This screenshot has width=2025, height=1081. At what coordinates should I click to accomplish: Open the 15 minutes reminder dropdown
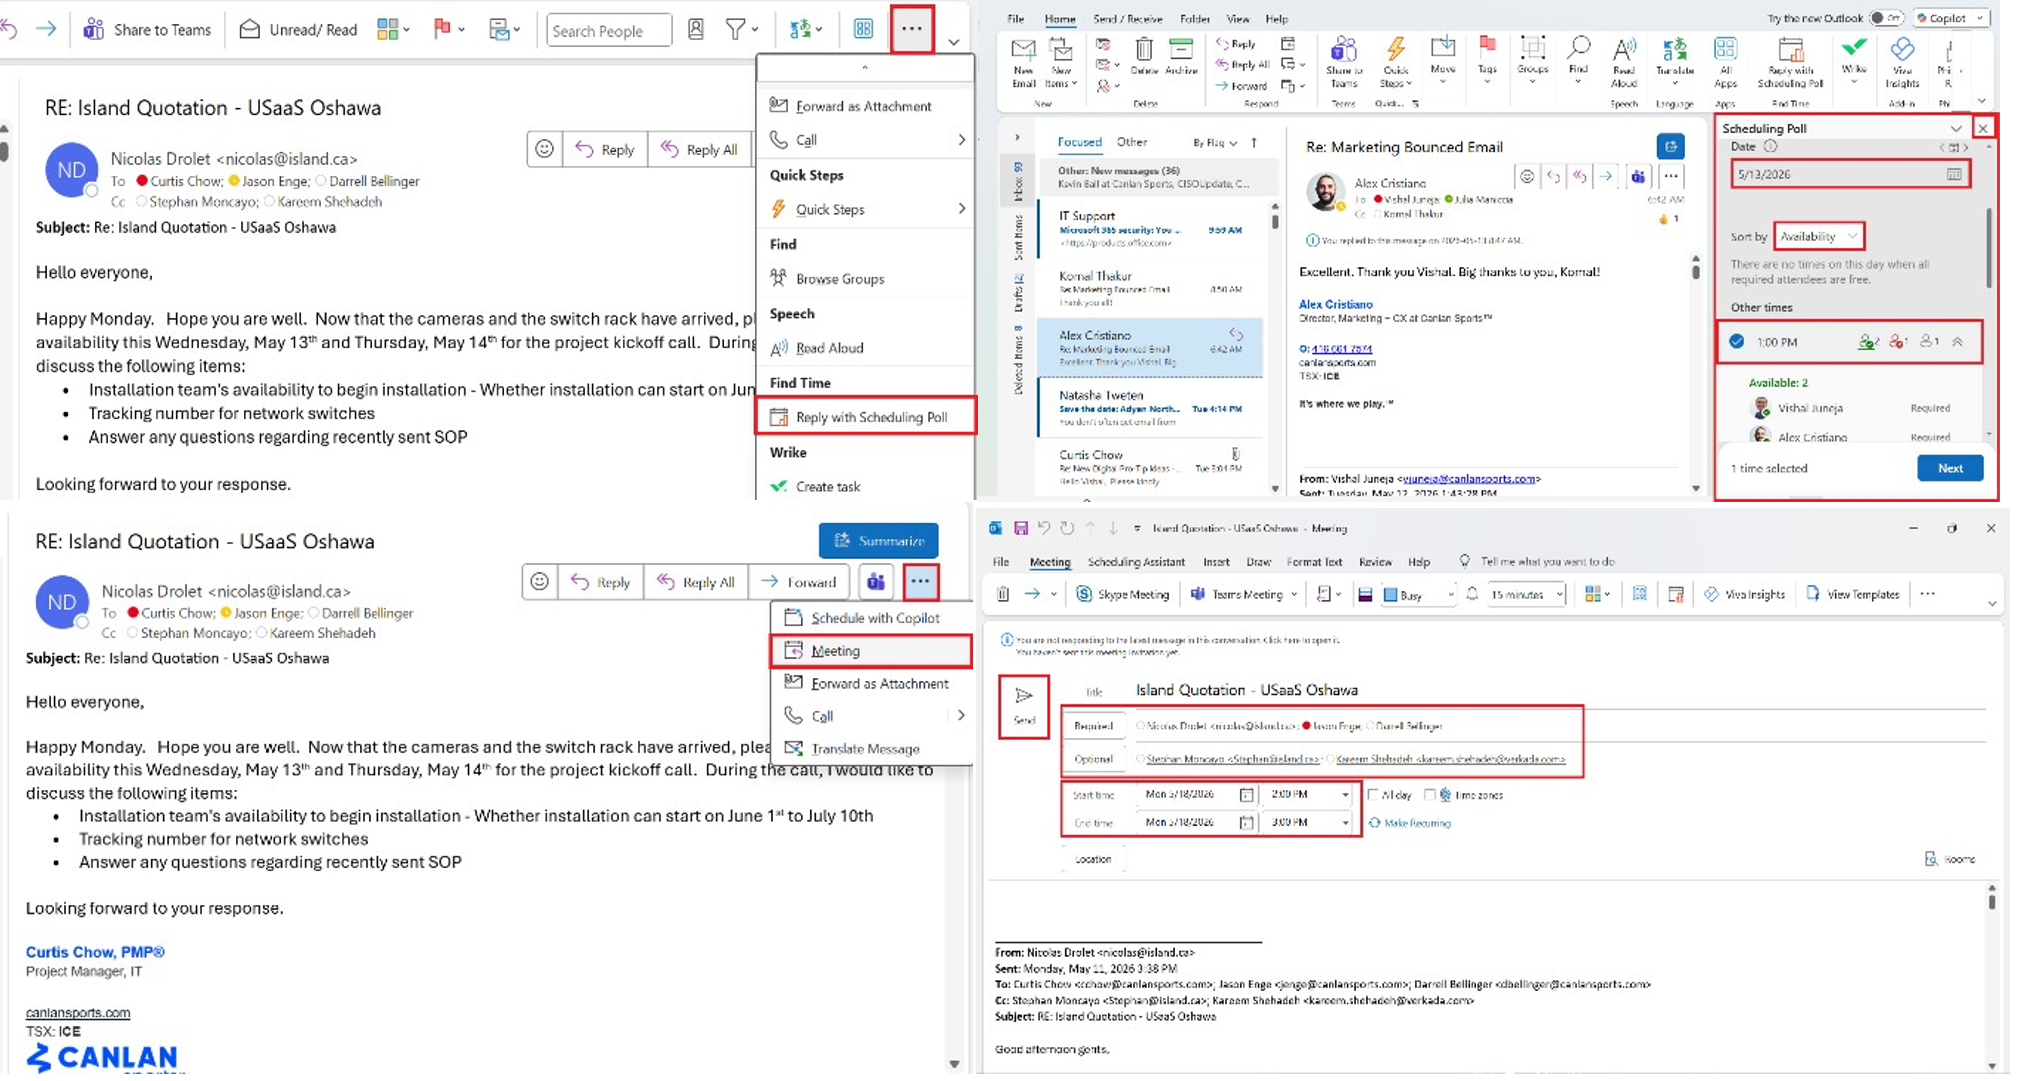pos(1526,594)
